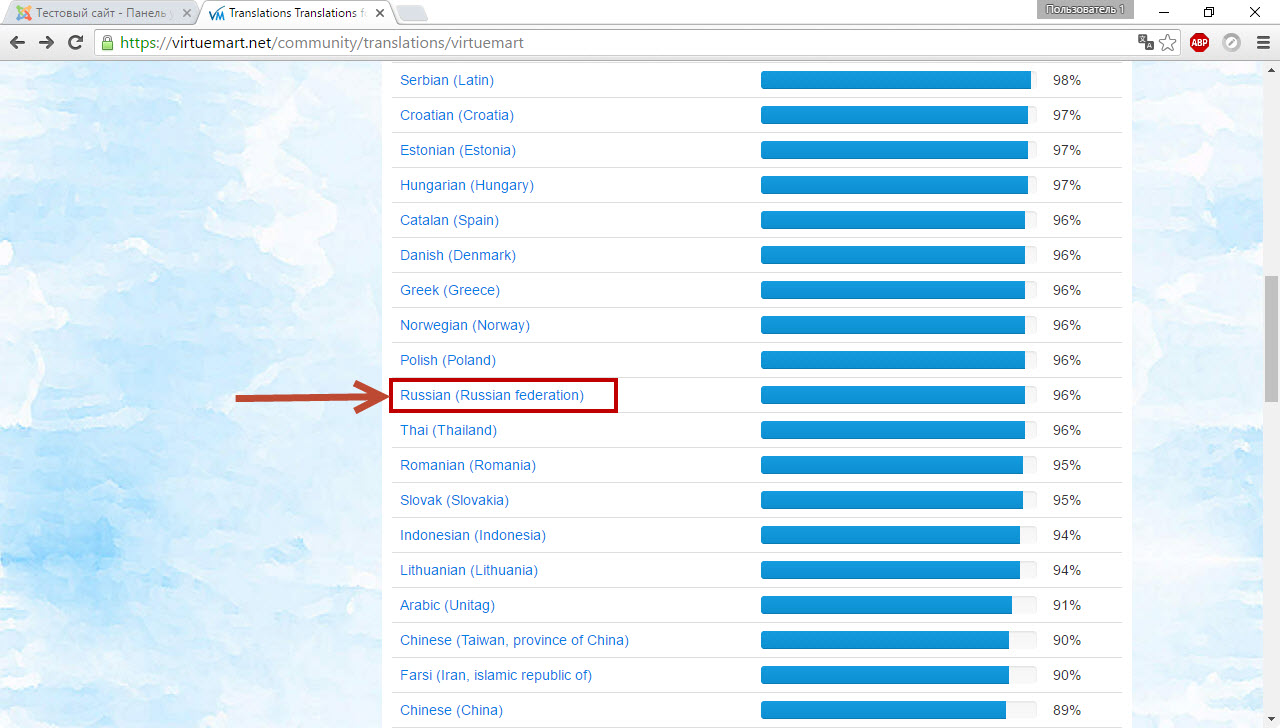Click the browser back arrow

pos(17,43)
